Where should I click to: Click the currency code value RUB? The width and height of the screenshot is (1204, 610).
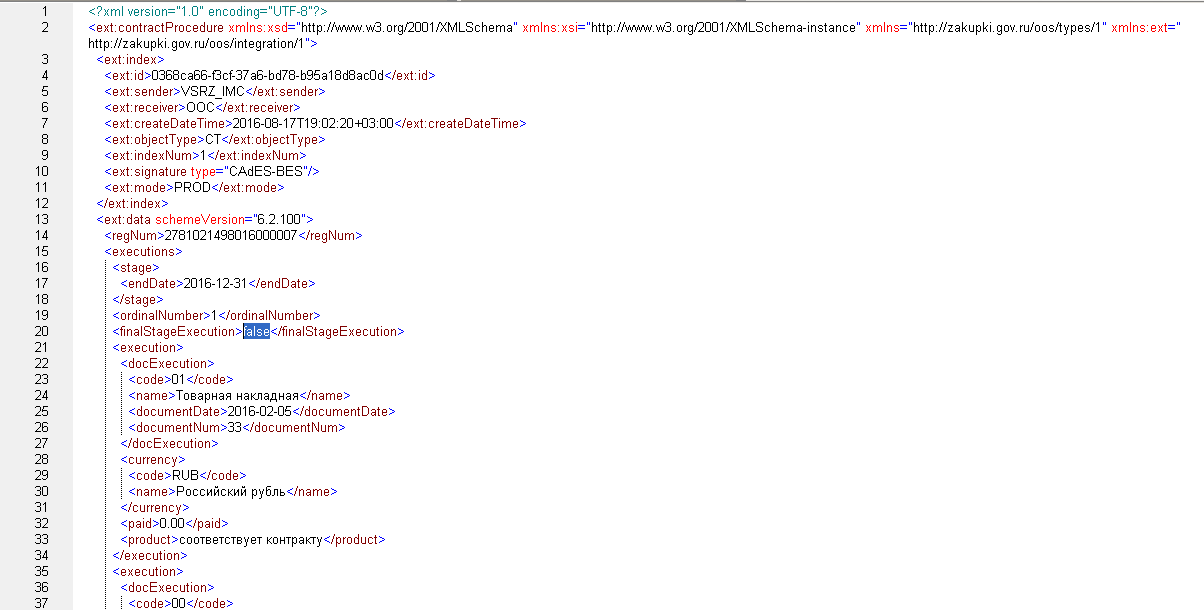tap(187, 475)
